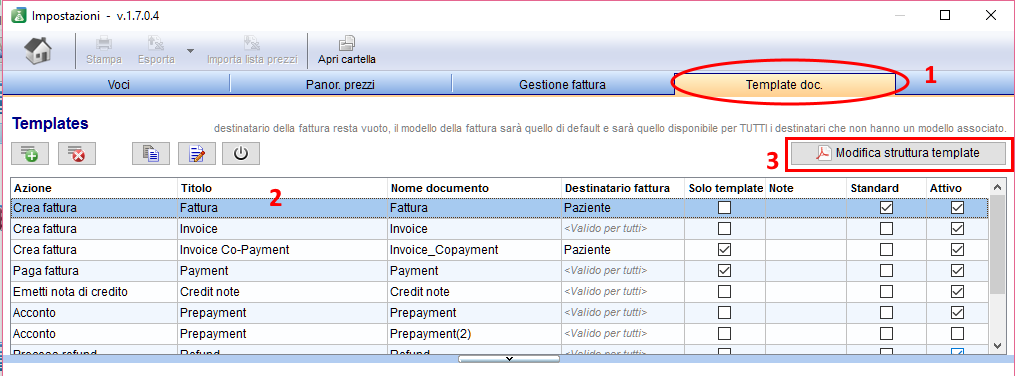
Task: Click the Attivo column header
Action: pos(957,188)
